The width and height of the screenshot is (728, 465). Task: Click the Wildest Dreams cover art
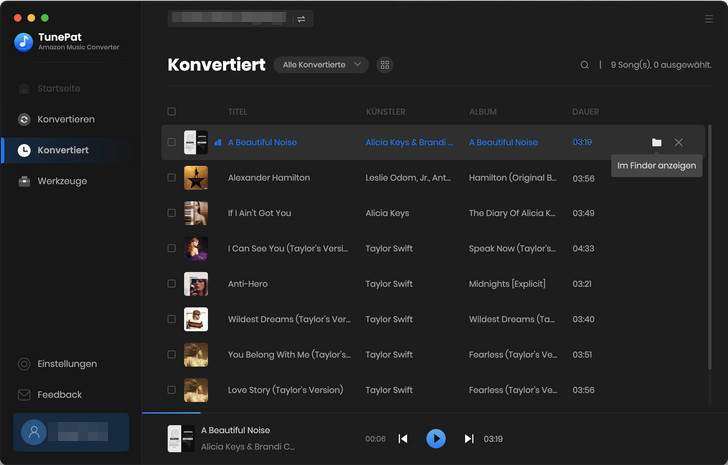click(196, 319)
